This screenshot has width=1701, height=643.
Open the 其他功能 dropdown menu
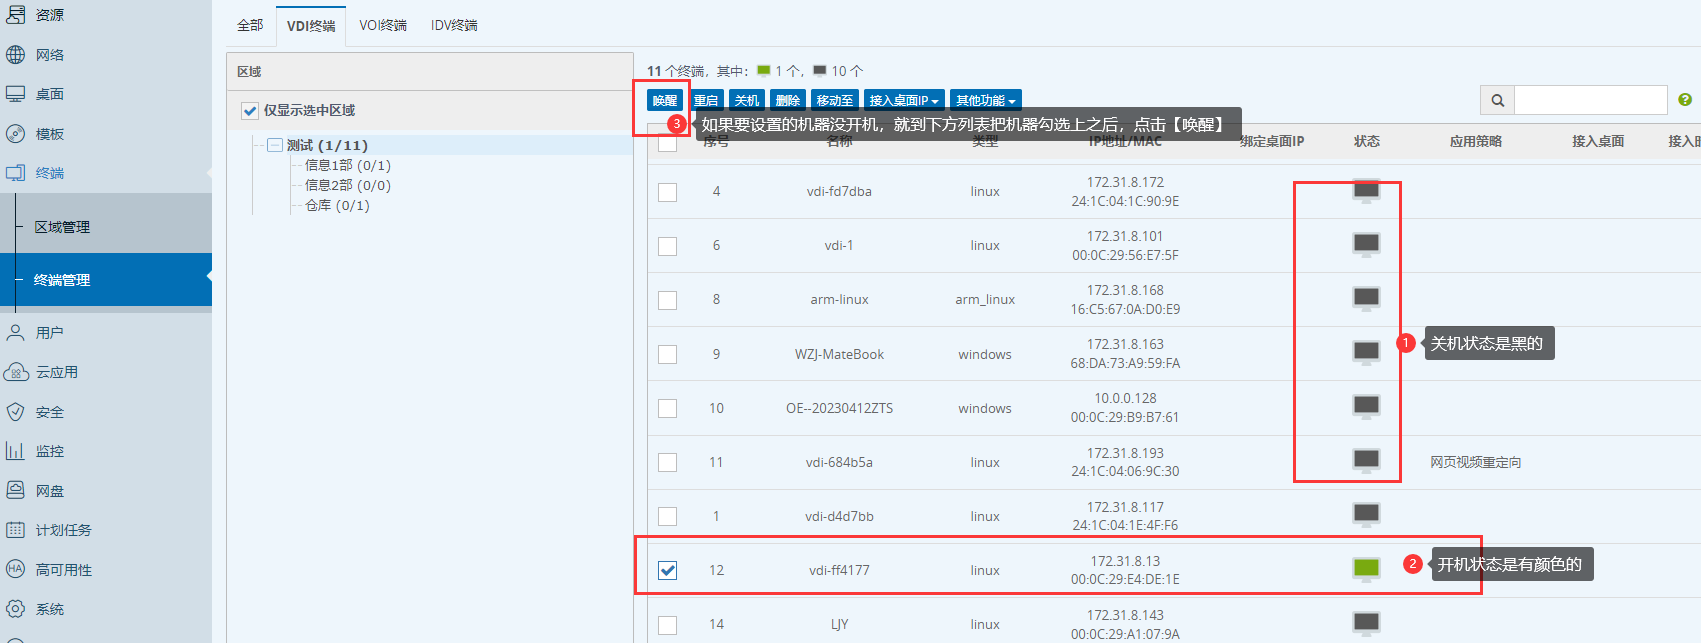[985, 100]
